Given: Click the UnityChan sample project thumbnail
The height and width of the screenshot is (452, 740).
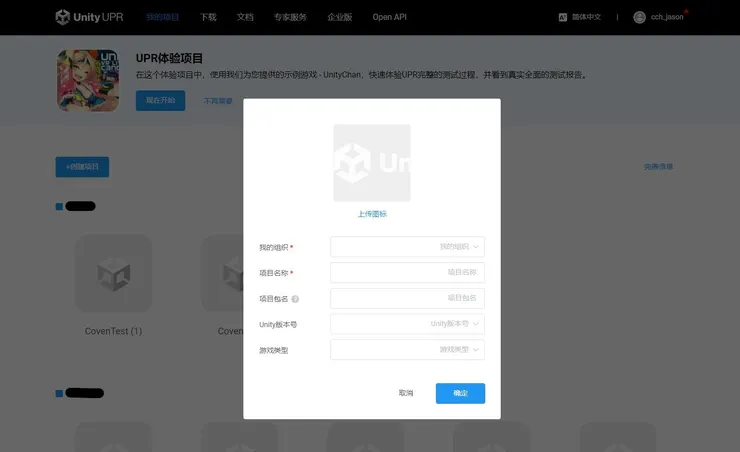Looking at the screenshot, I should coord(88,81).
